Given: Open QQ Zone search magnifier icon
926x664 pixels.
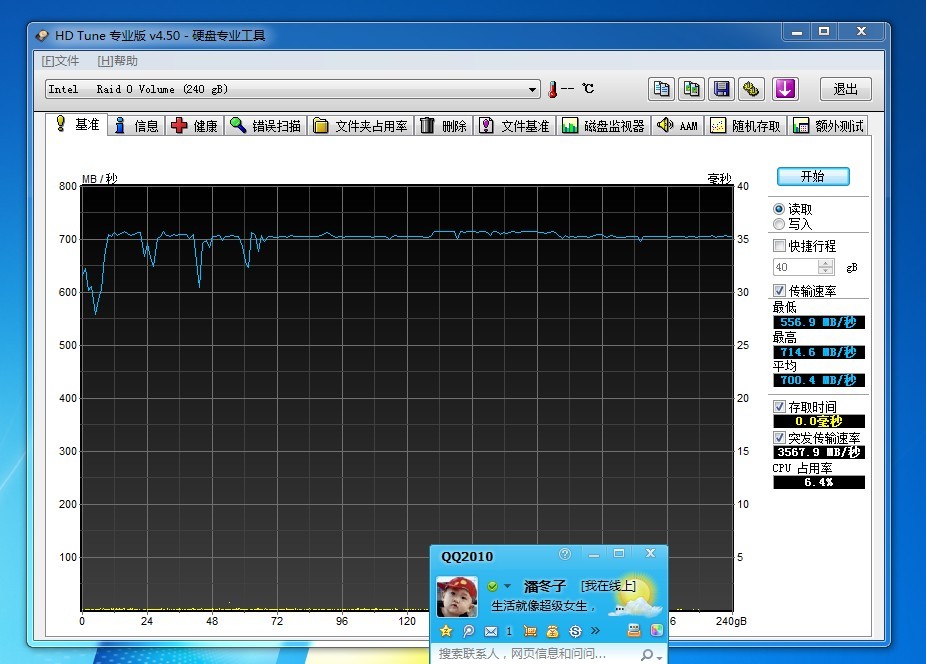Looking at the screenshot, I should click(468, 631).
